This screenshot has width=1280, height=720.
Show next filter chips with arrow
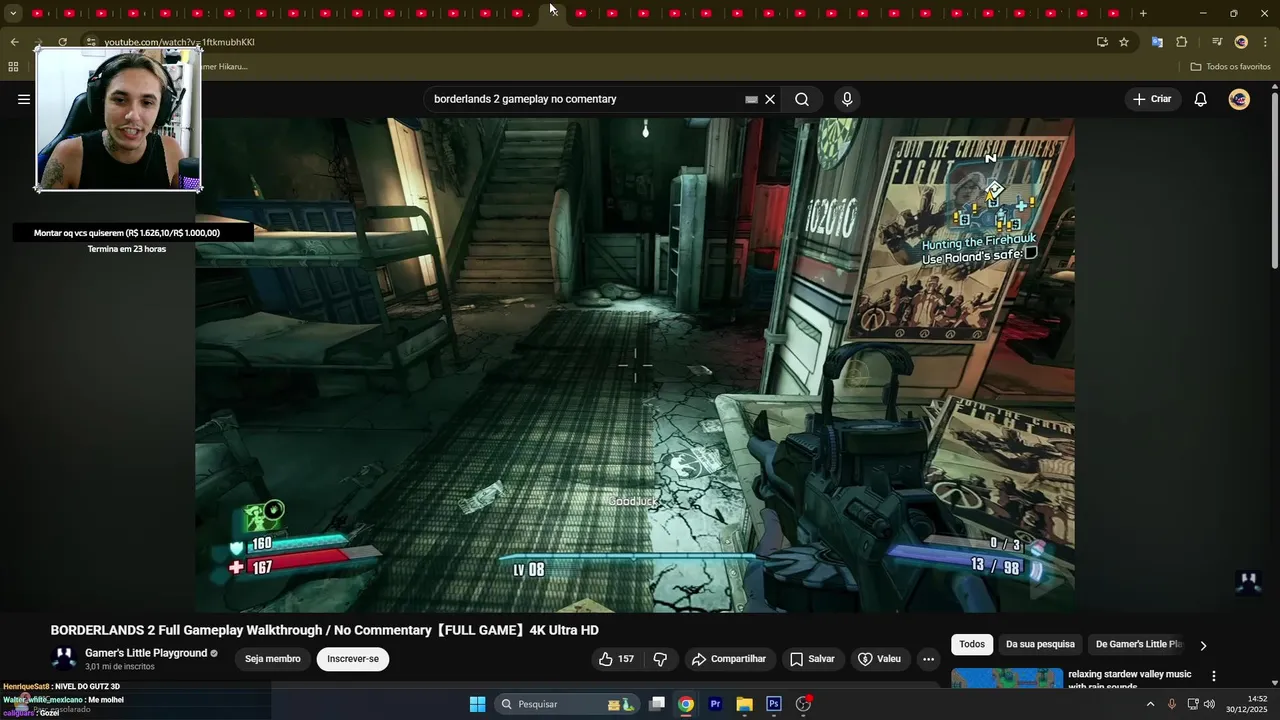coord(1203,645)
